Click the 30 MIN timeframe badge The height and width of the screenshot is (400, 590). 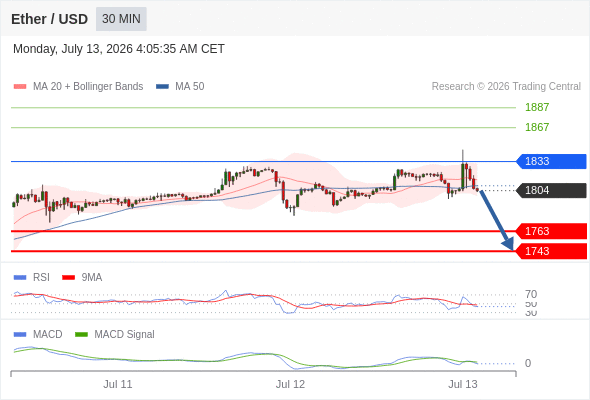pyautogui.click(x=121, y=19)
